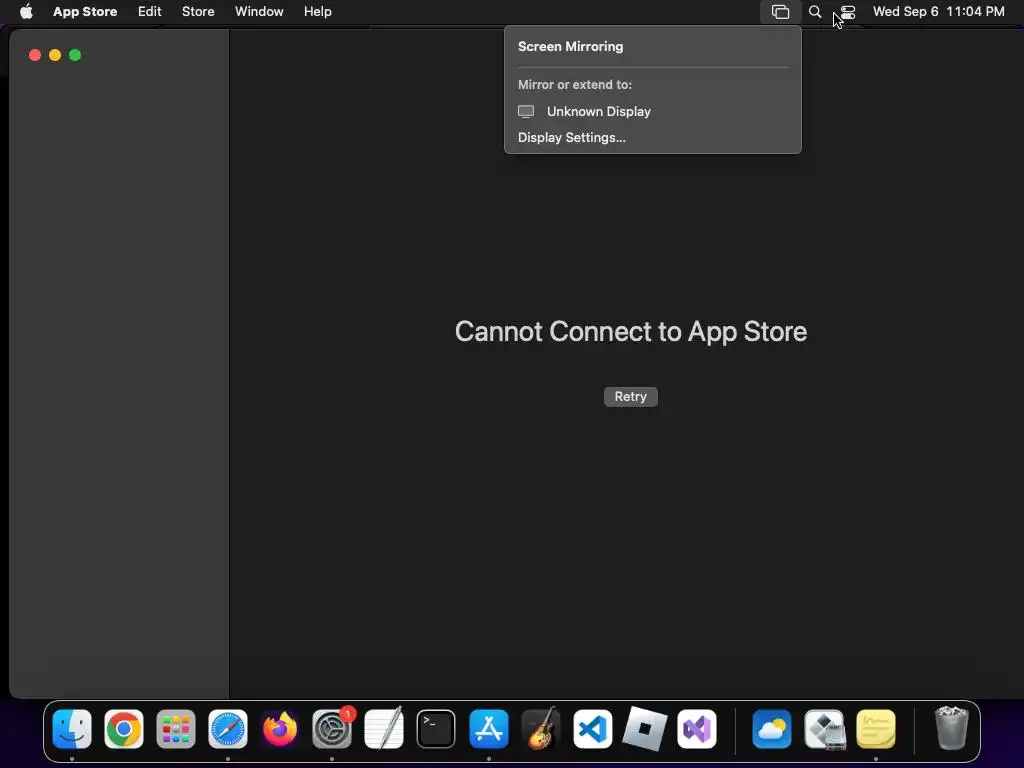Open the Edit menu
The height and width of the screenshot is (768, 1024).
(x=150, y=12)
